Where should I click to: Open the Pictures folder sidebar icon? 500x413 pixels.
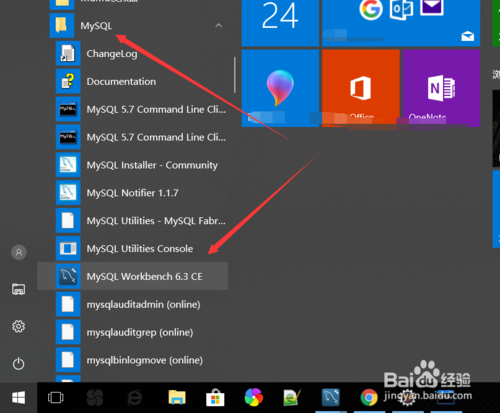[x=18, y=289]
